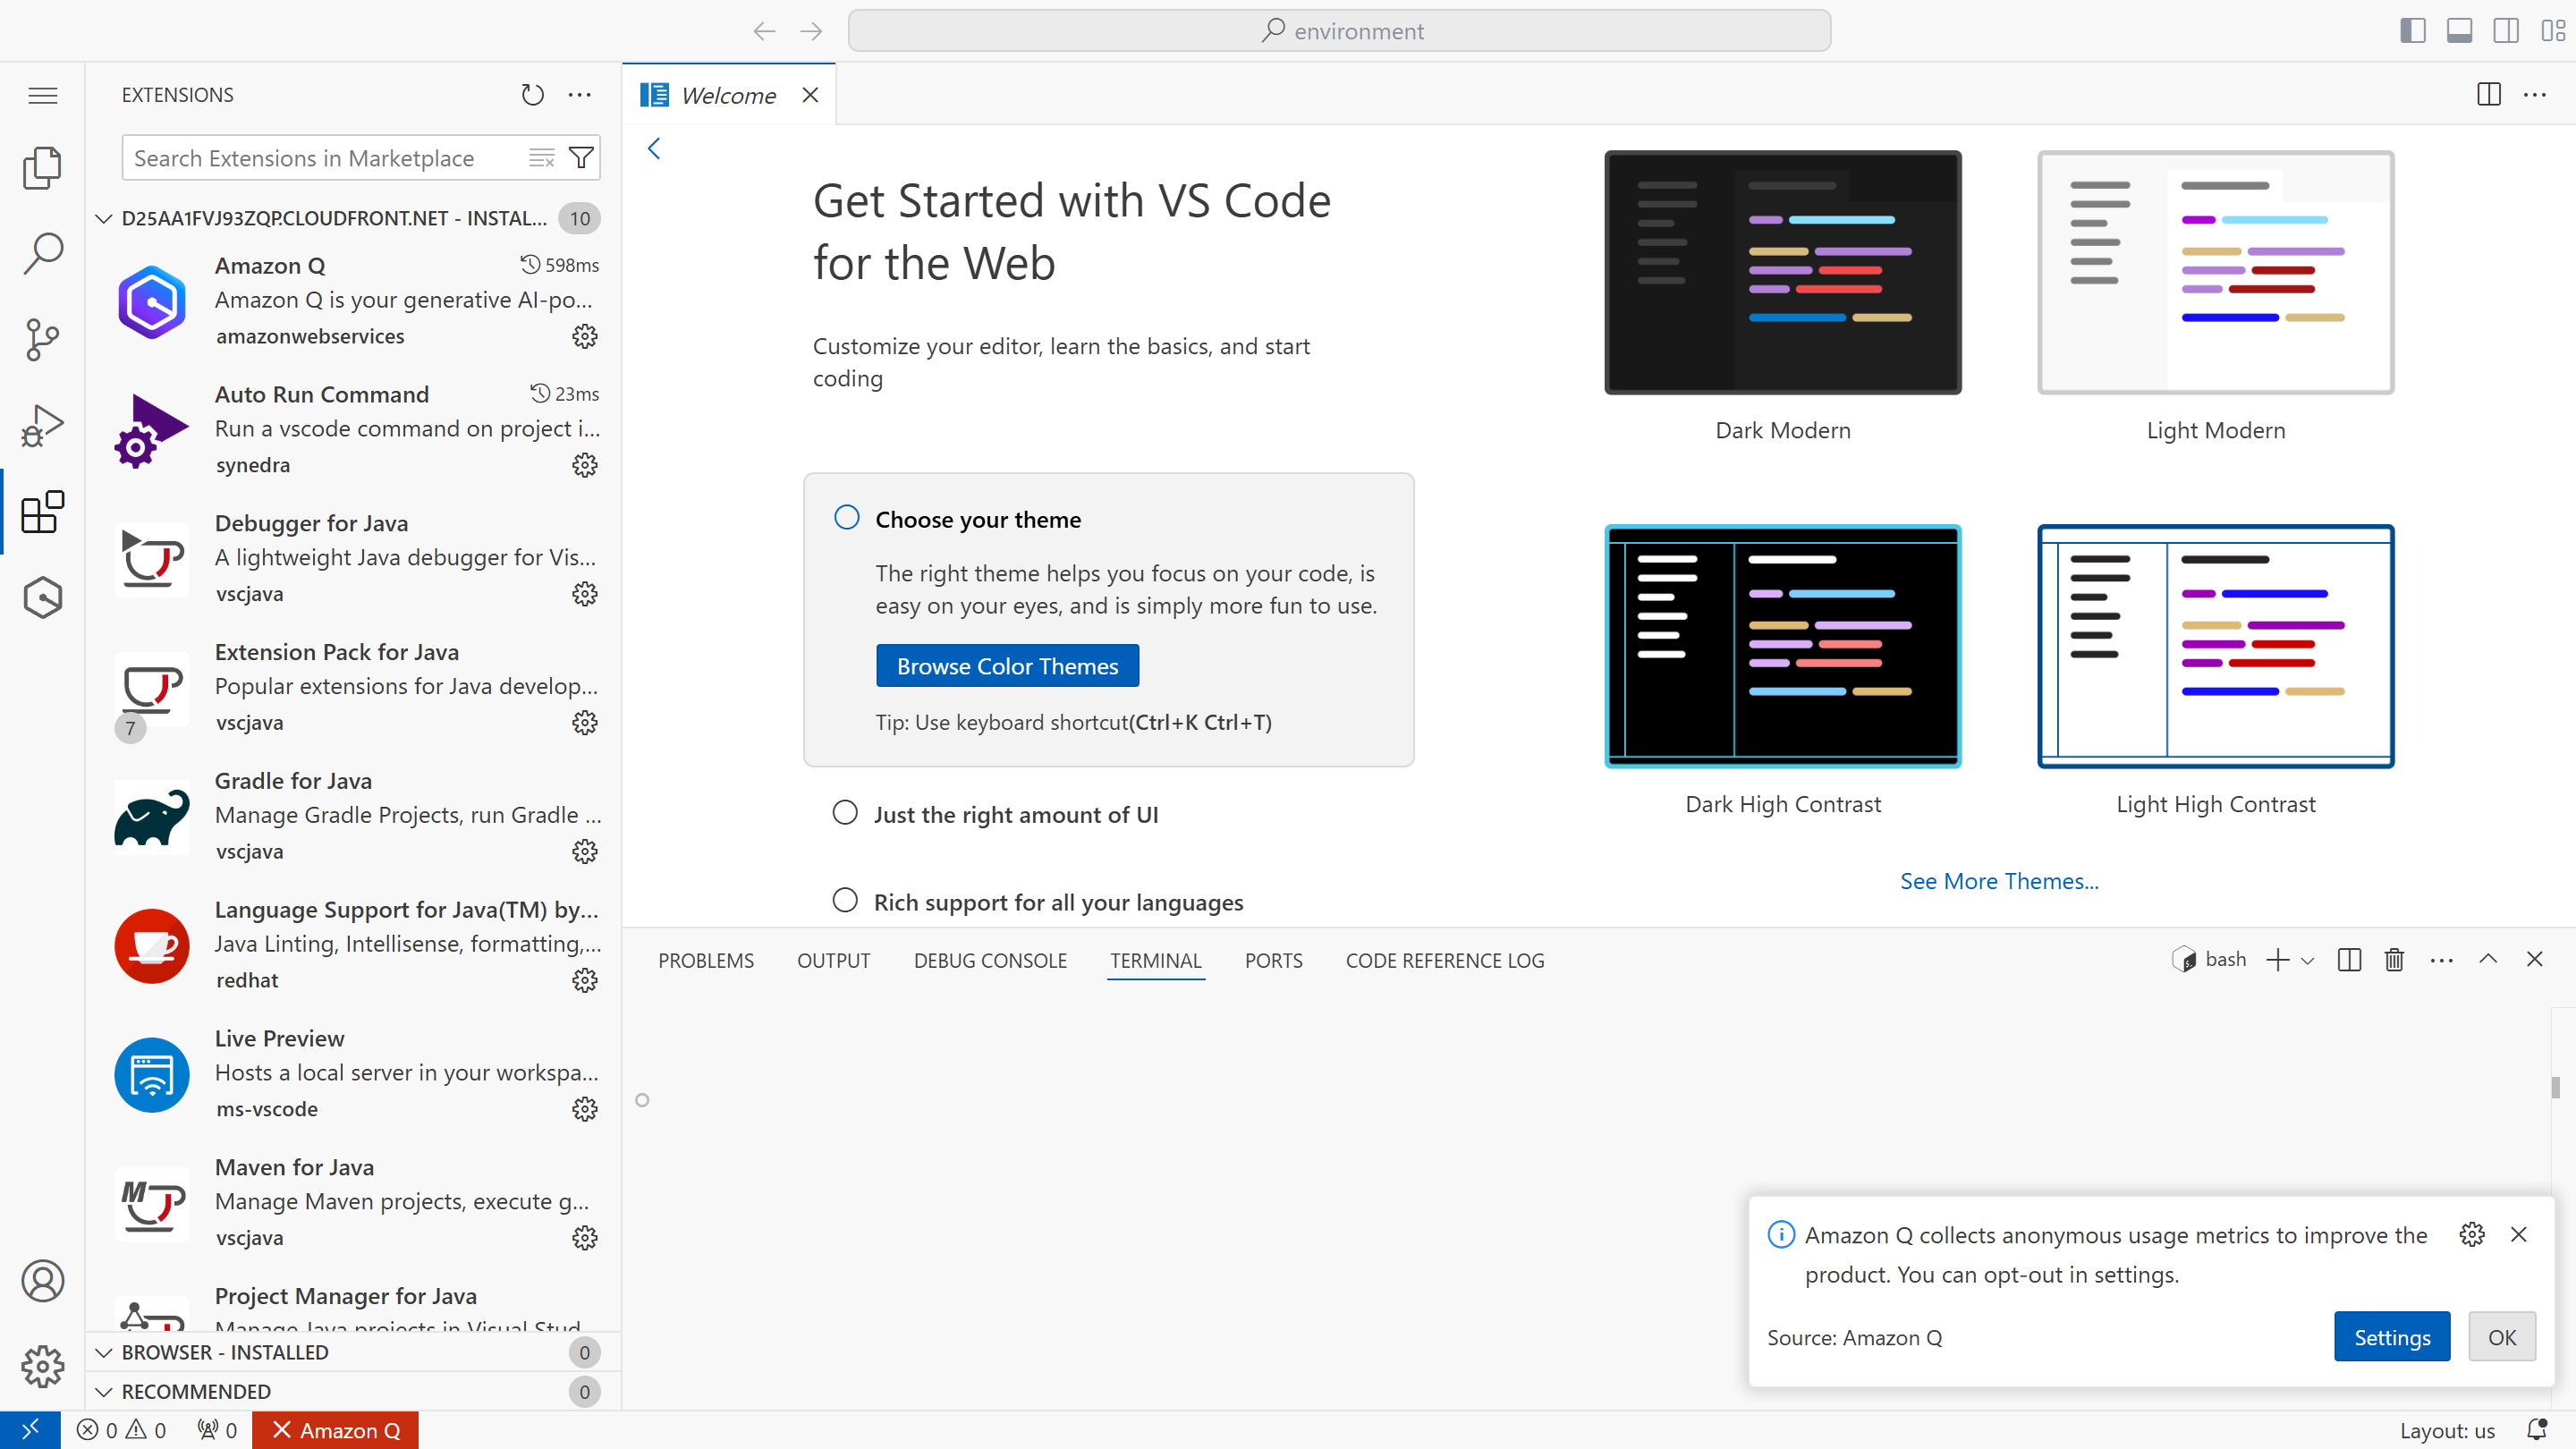
Task: Click the Browse Color Themes button
Action: click(1007, 666)
